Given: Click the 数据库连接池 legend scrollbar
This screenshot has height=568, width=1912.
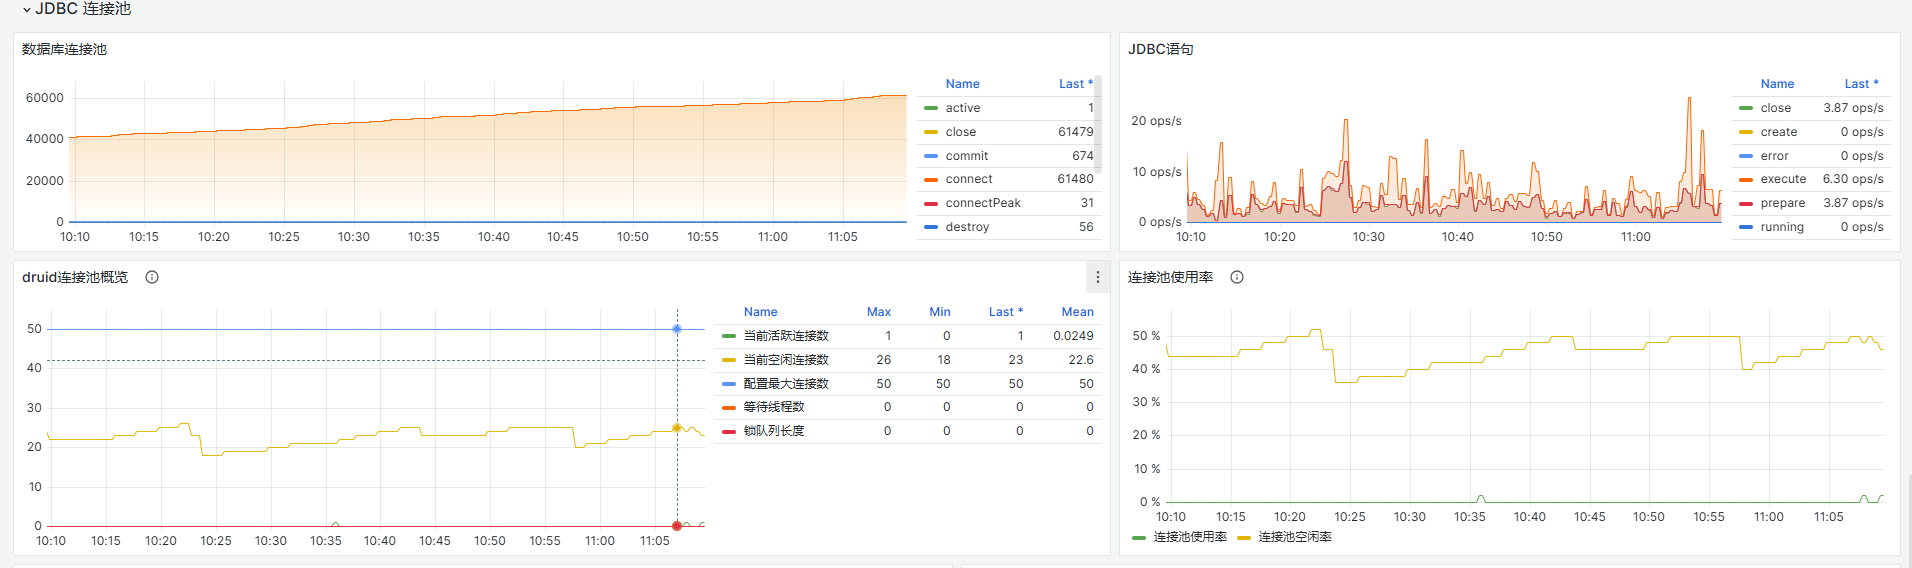Looking at the screenshot, I should pyautogui.click(x=1098, y=124).
